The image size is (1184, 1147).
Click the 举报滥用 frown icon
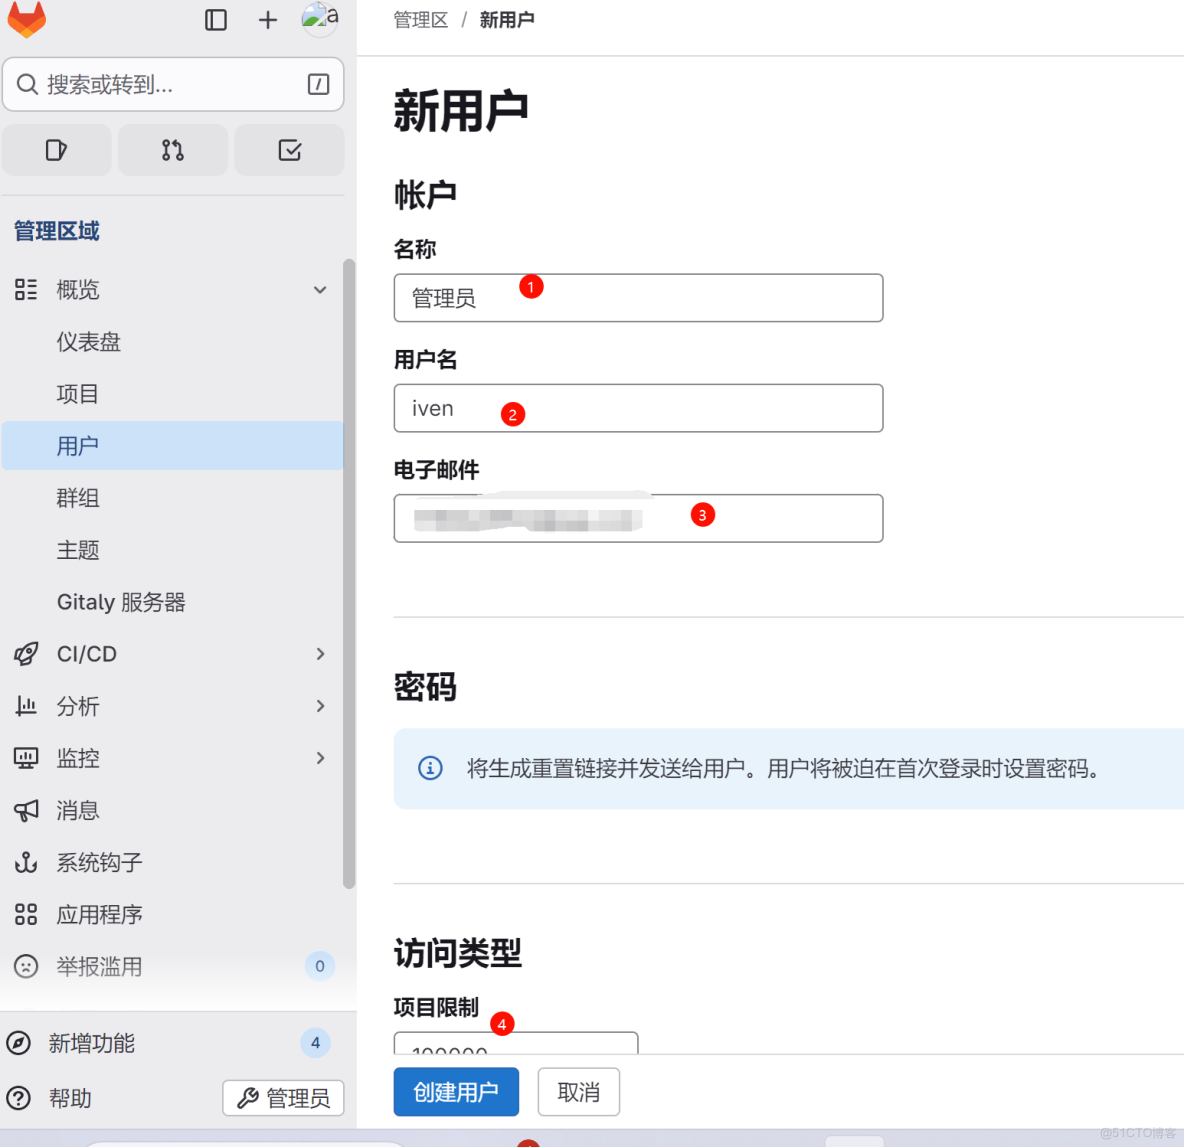click(x=26, y=966)
